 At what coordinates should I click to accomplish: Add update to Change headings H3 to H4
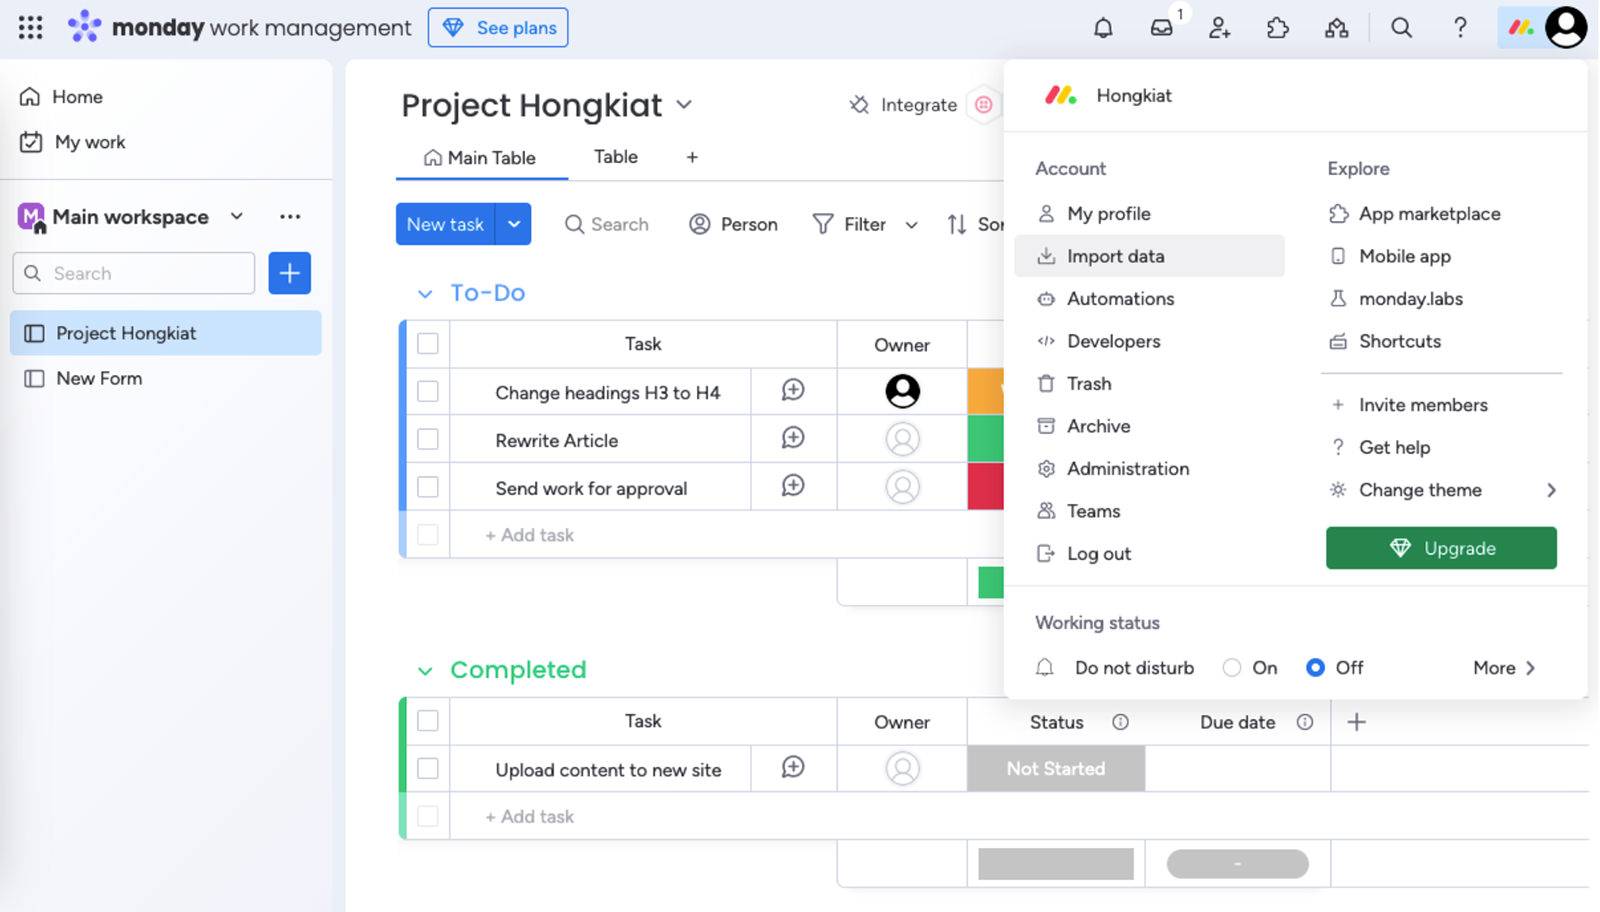pos(793,390)
